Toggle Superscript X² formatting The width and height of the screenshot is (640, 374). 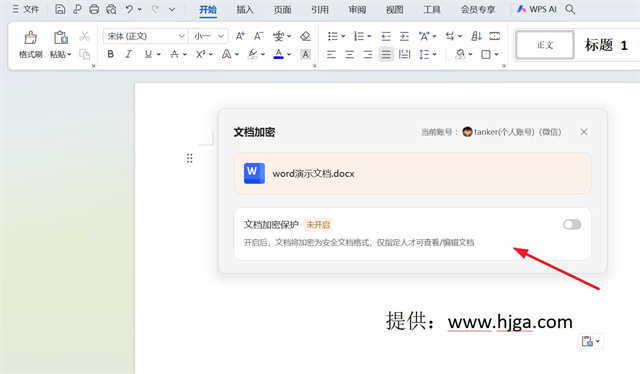click(200, 54)
